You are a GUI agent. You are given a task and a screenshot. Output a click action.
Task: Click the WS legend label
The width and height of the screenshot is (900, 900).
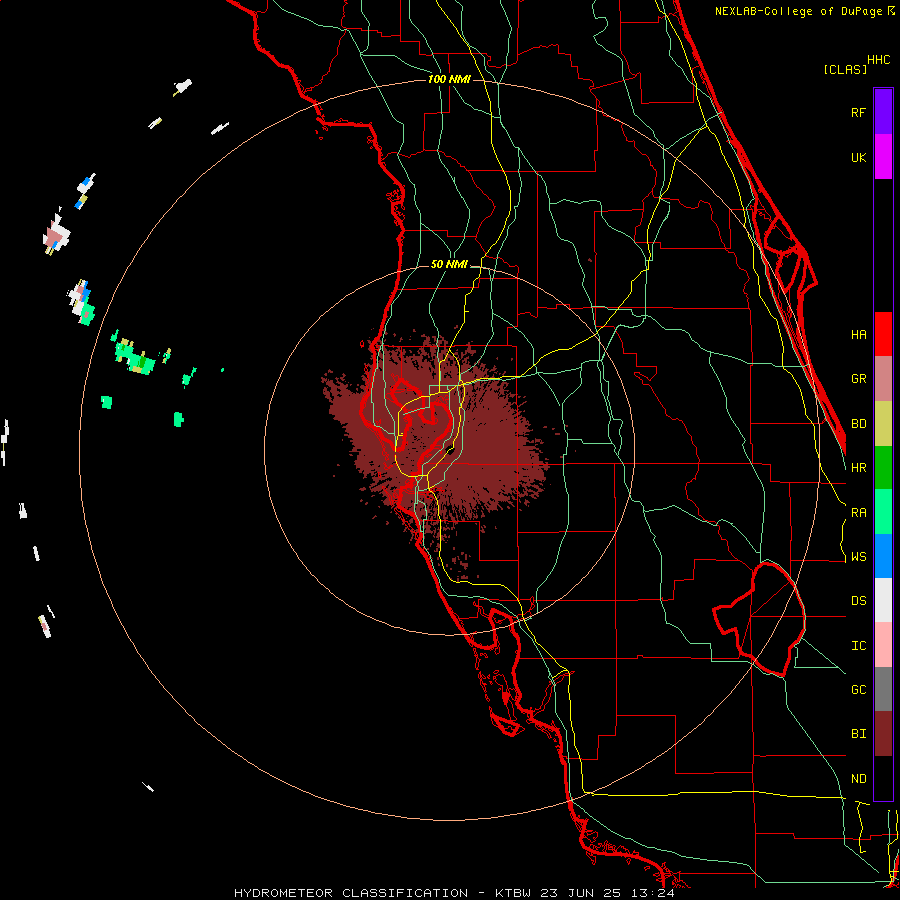858,557
